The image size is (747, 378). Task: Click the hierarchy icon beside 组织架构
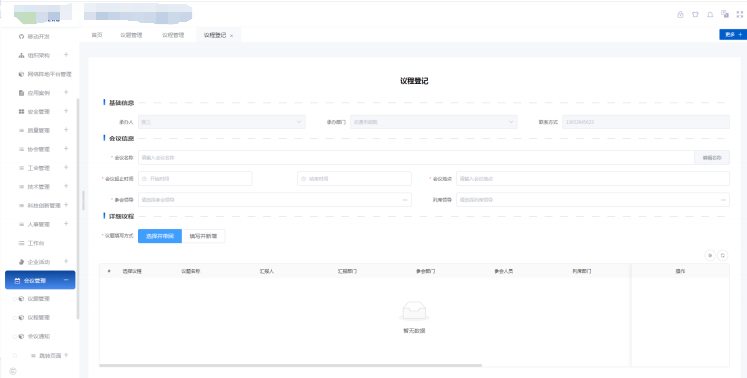pyautogui.click(x=21, y=55)
